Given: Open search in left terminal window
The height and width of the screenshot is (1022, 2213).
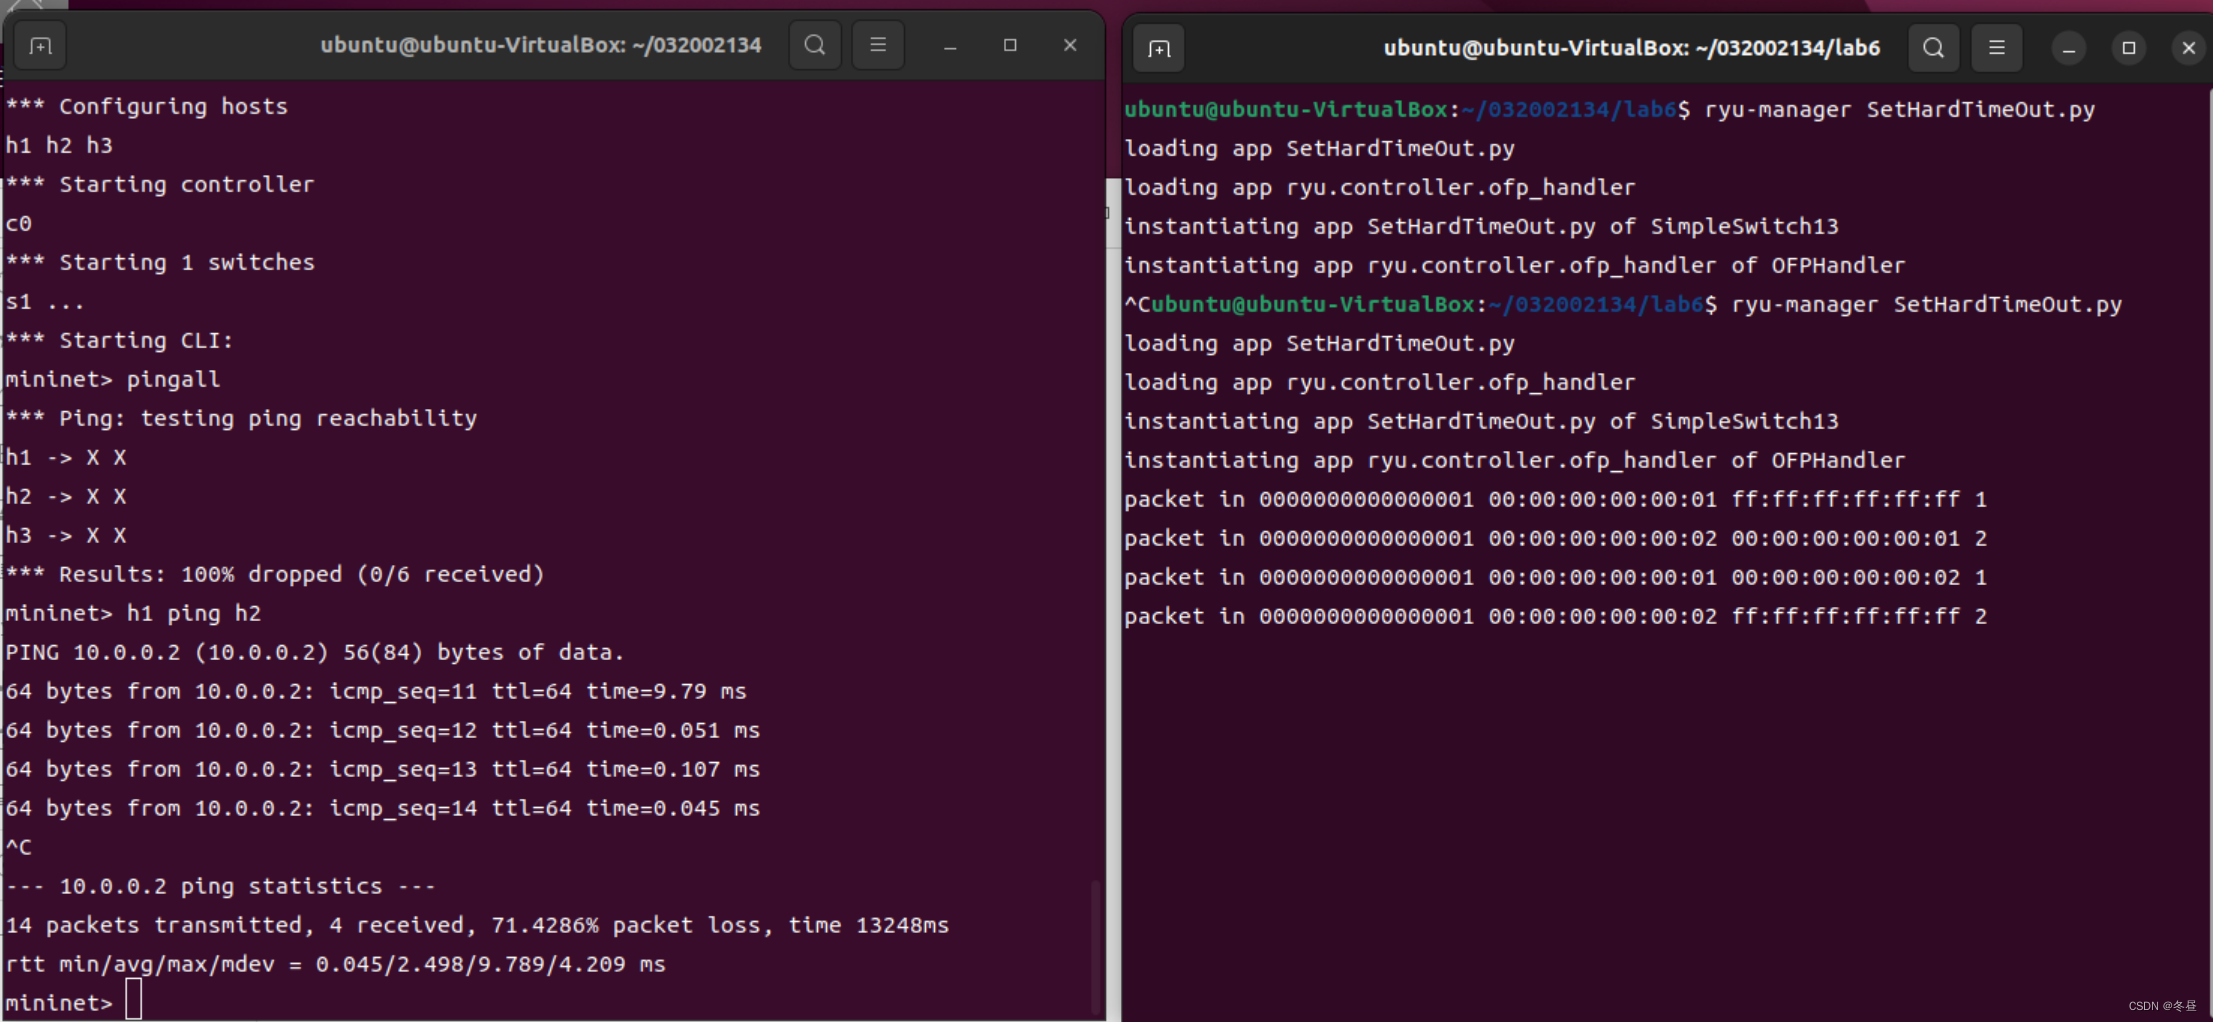Looking at the screenshot, I should pyautogui.click(x=815, y=45).
